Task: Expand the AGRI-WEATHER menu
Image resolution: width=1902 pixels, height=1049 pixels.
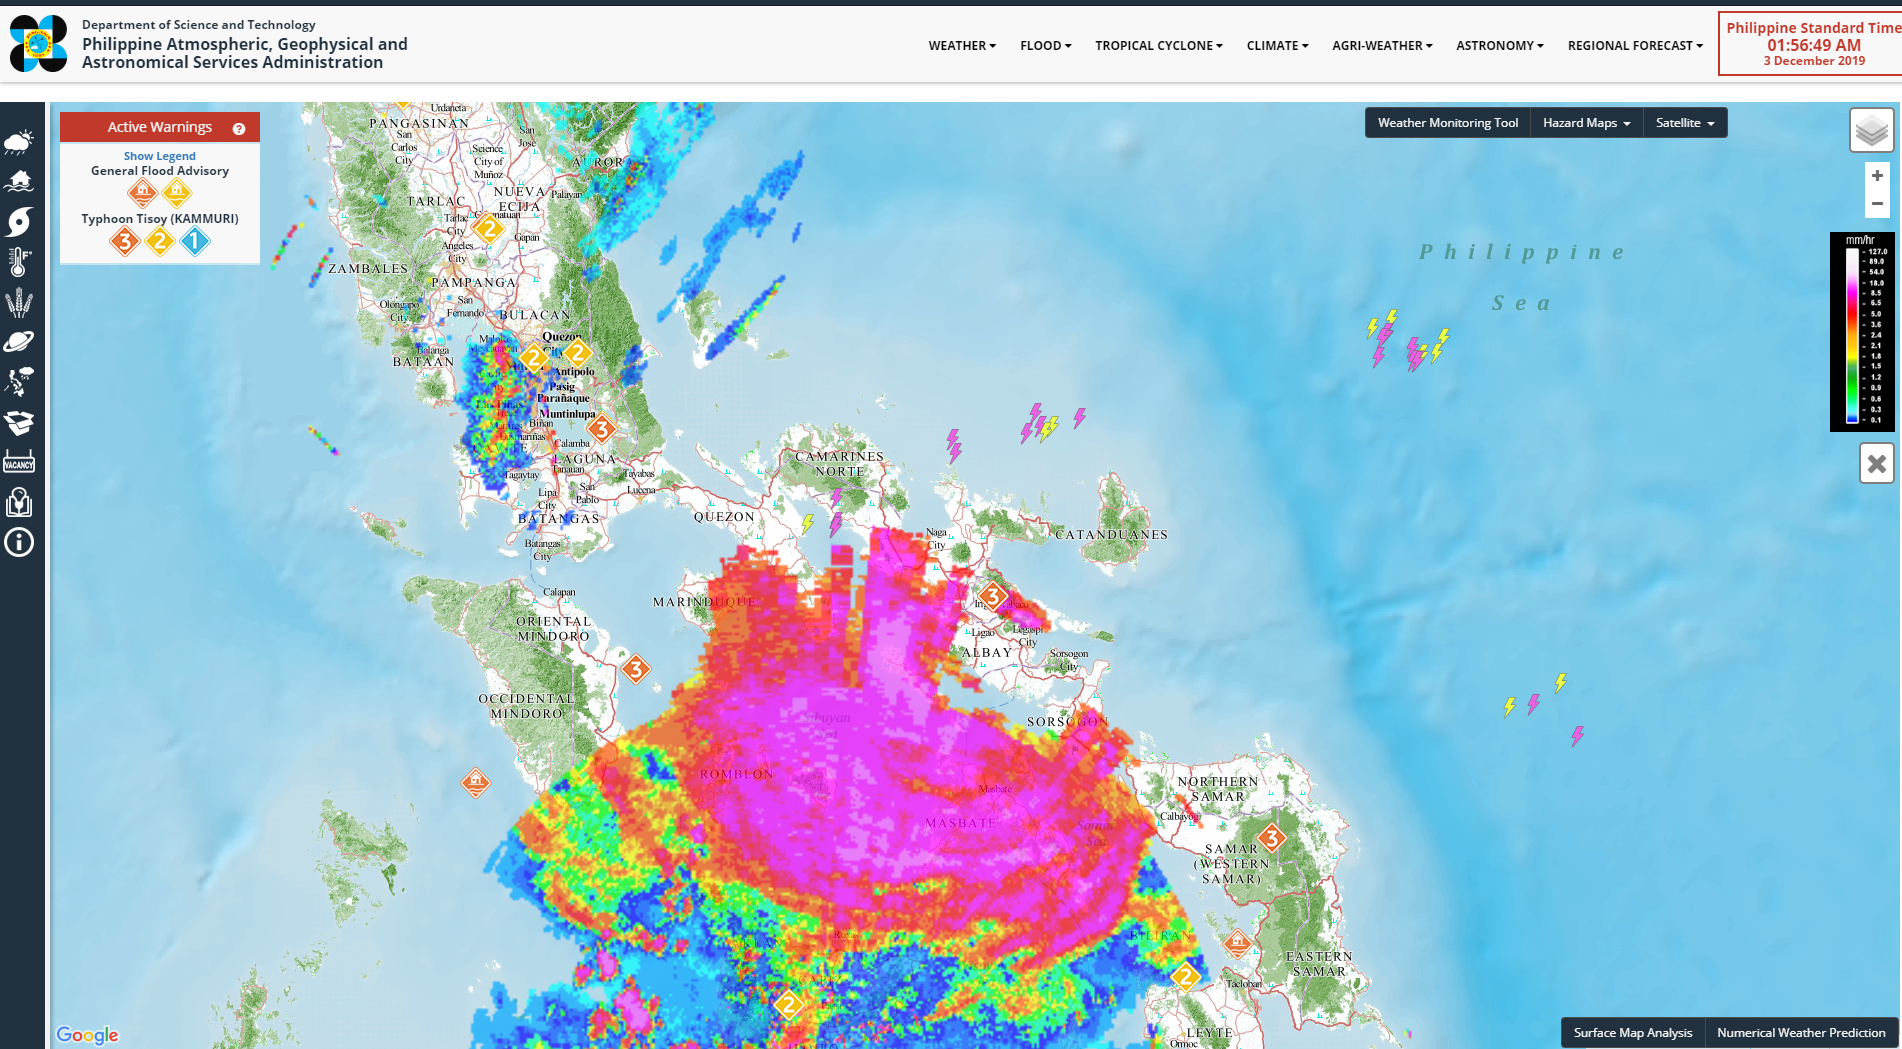Action: point(1383,46)
